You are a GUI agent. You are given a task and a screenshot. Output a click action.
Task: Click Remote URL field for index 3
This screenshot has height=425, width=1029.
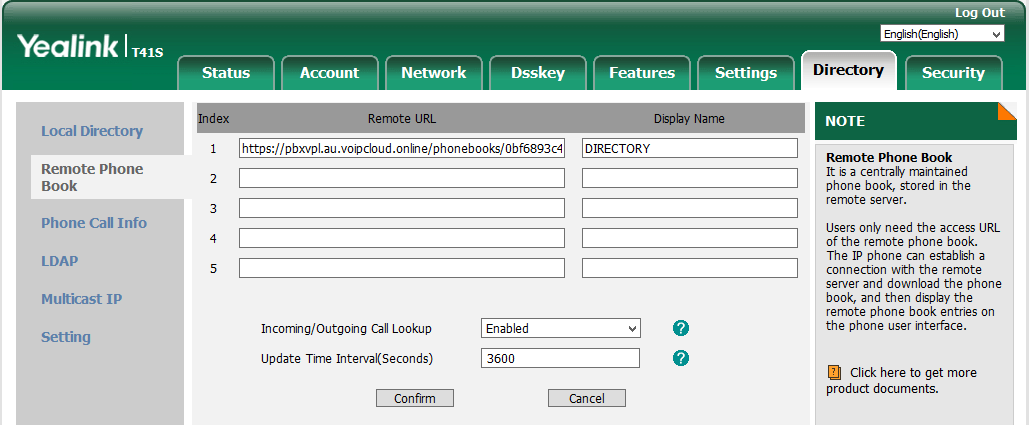tap(402, 208)
